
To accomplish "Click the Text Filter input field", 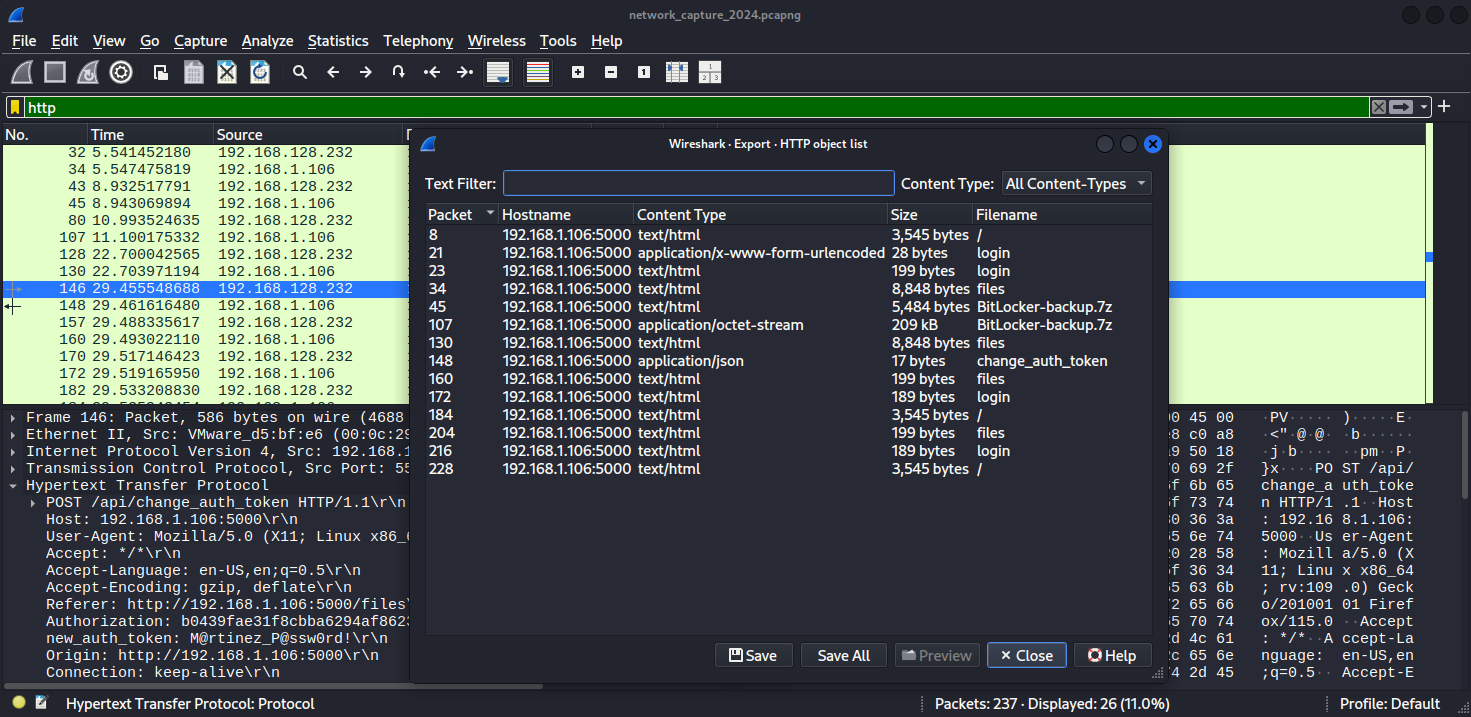I will point(698,183).
